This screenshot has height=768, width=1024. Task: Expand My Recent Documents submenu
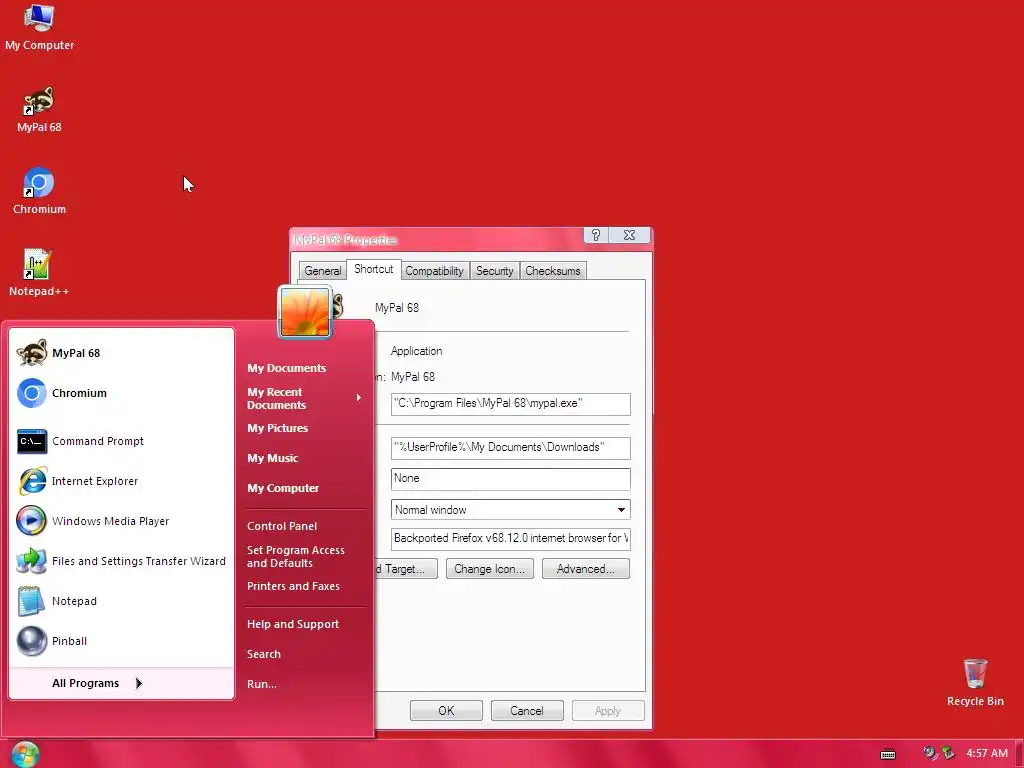click(304, 398)
